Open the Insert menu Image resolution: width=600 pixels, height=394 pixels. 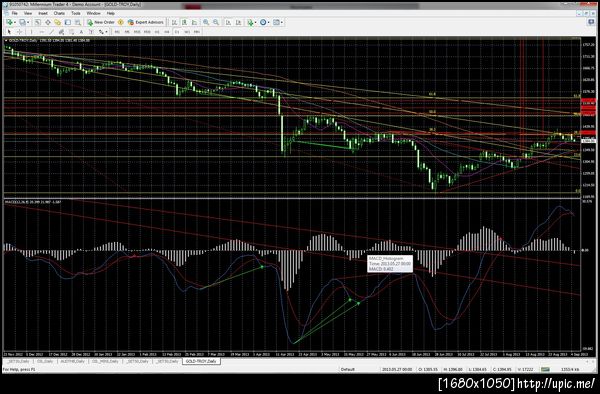coord(43,13)
